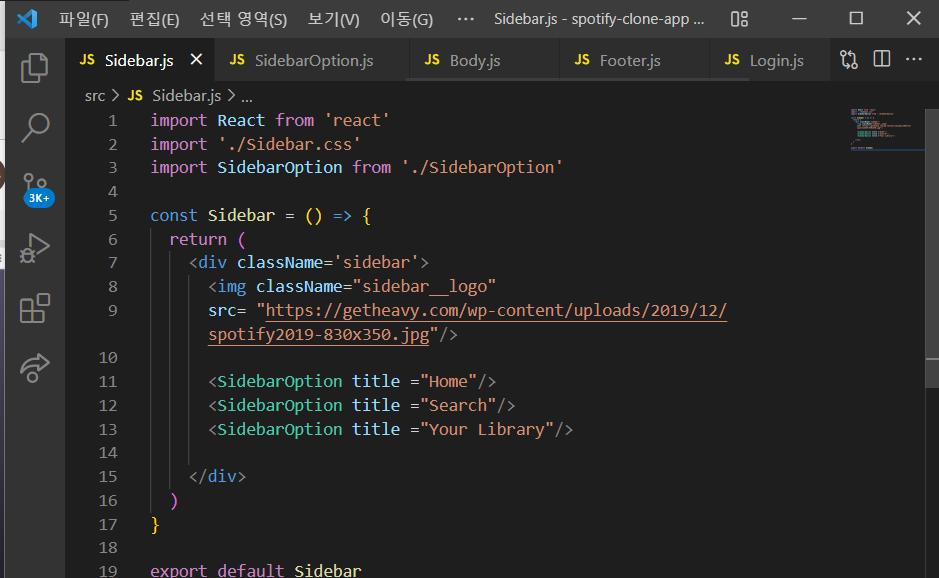Open the Extensions view

click(x=35, y=308)
